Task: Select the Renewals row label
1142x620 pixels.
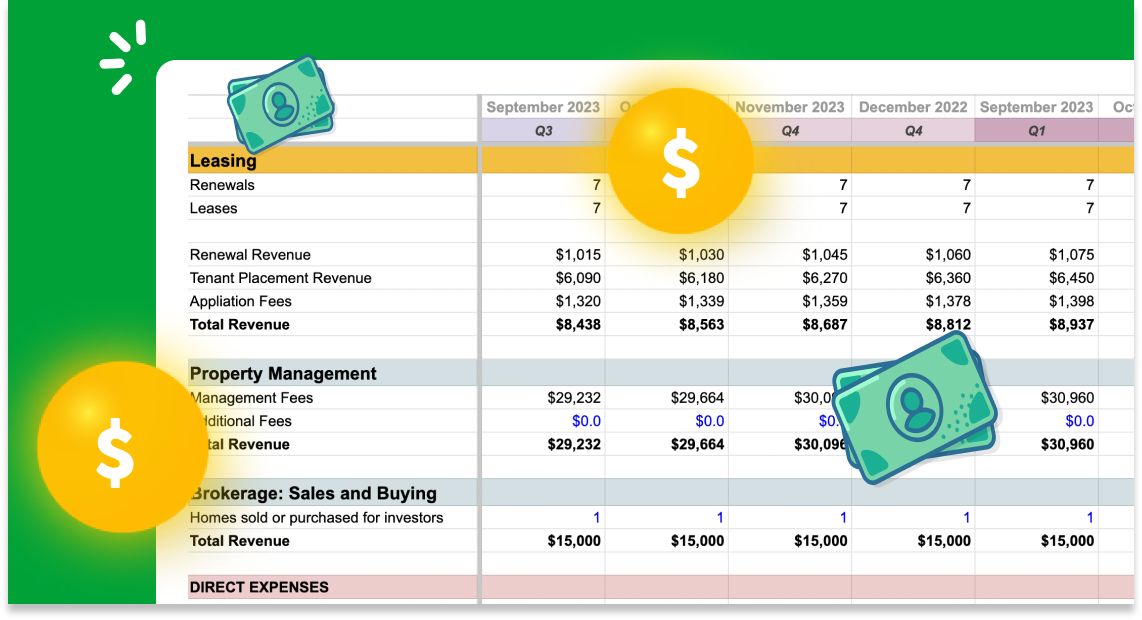Action: (x=222, y=185)
